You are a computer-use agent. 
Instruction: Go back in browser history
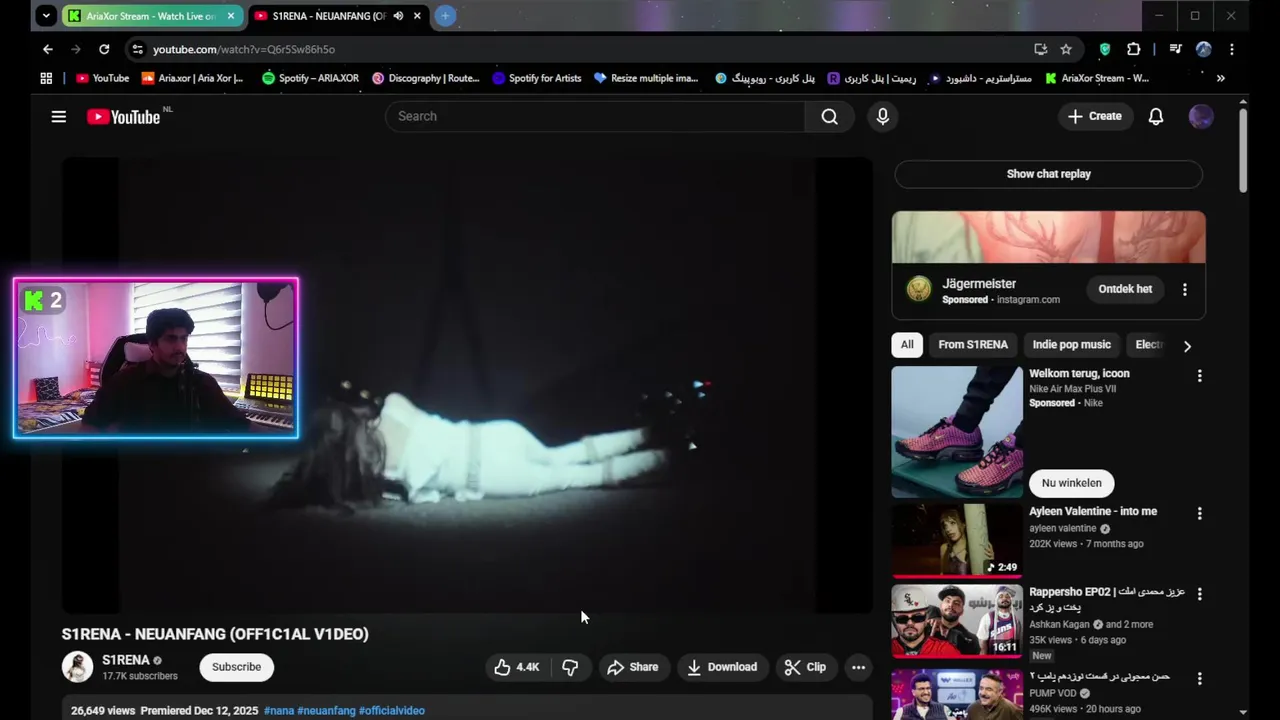click(x=48, y=49)
